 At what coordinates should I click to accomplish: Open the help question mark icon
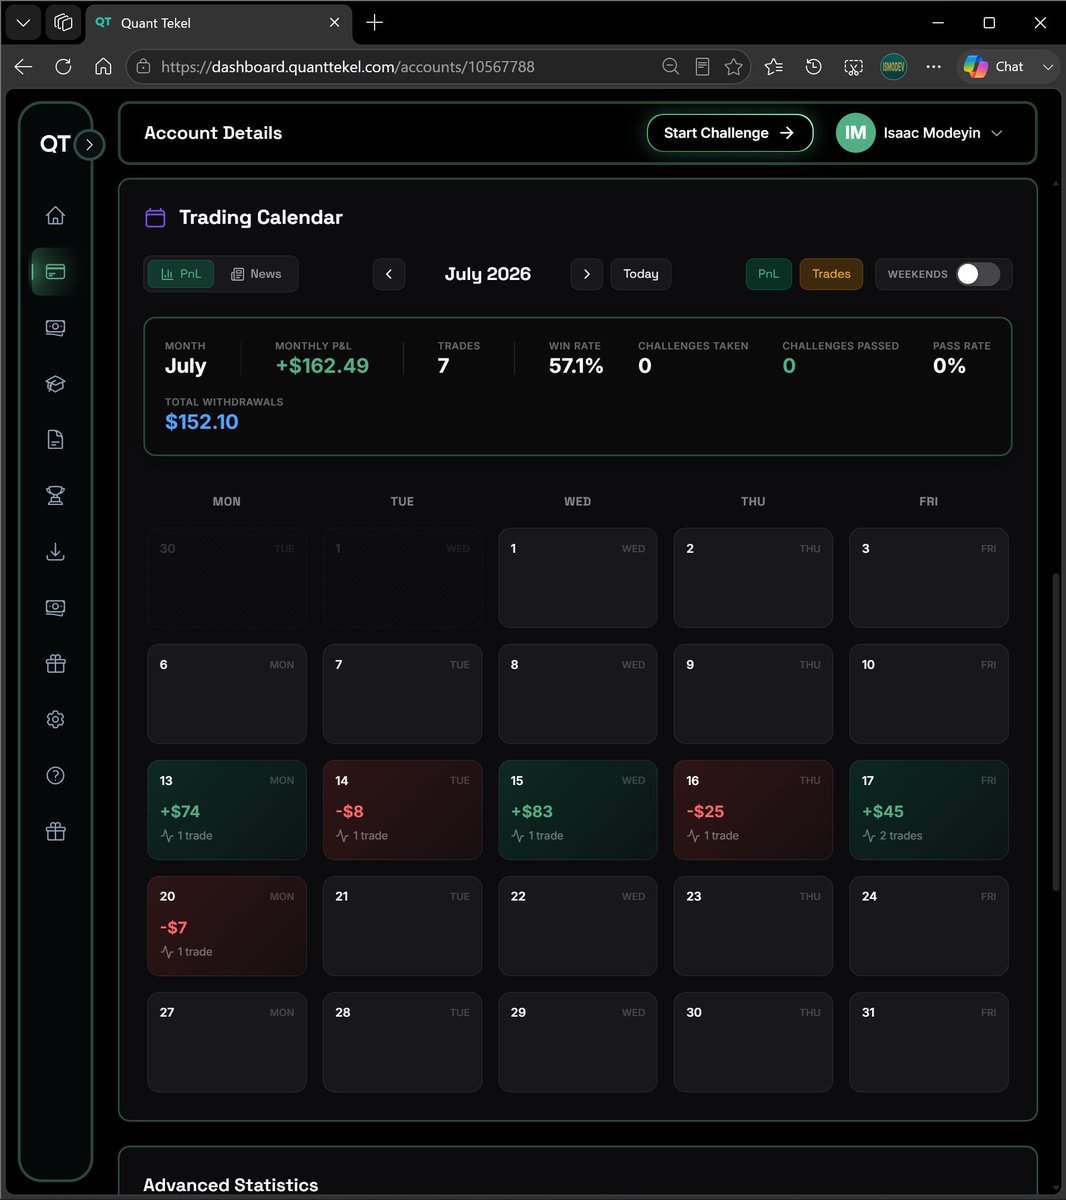[x=55, y=776]
